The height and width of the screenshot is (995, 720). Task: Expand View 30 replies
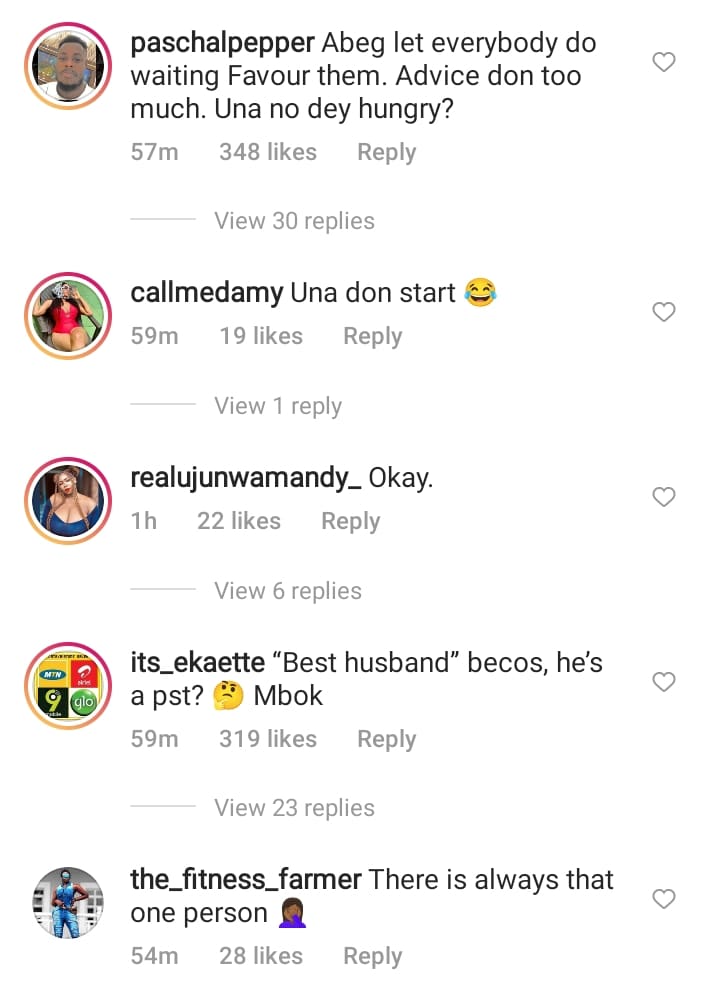click(x=294, y=221)
